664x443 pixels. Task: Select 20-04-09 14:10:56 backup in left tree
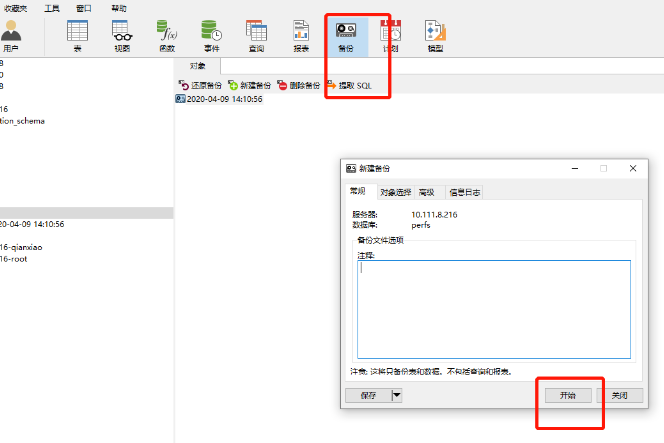click(x=32, y=224)
